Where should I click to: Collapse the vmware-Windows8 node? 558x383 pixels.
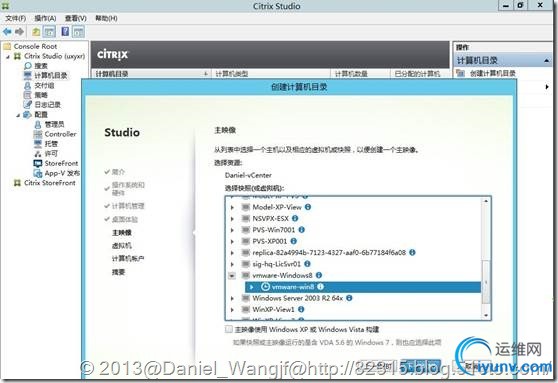tap(232, 276)
